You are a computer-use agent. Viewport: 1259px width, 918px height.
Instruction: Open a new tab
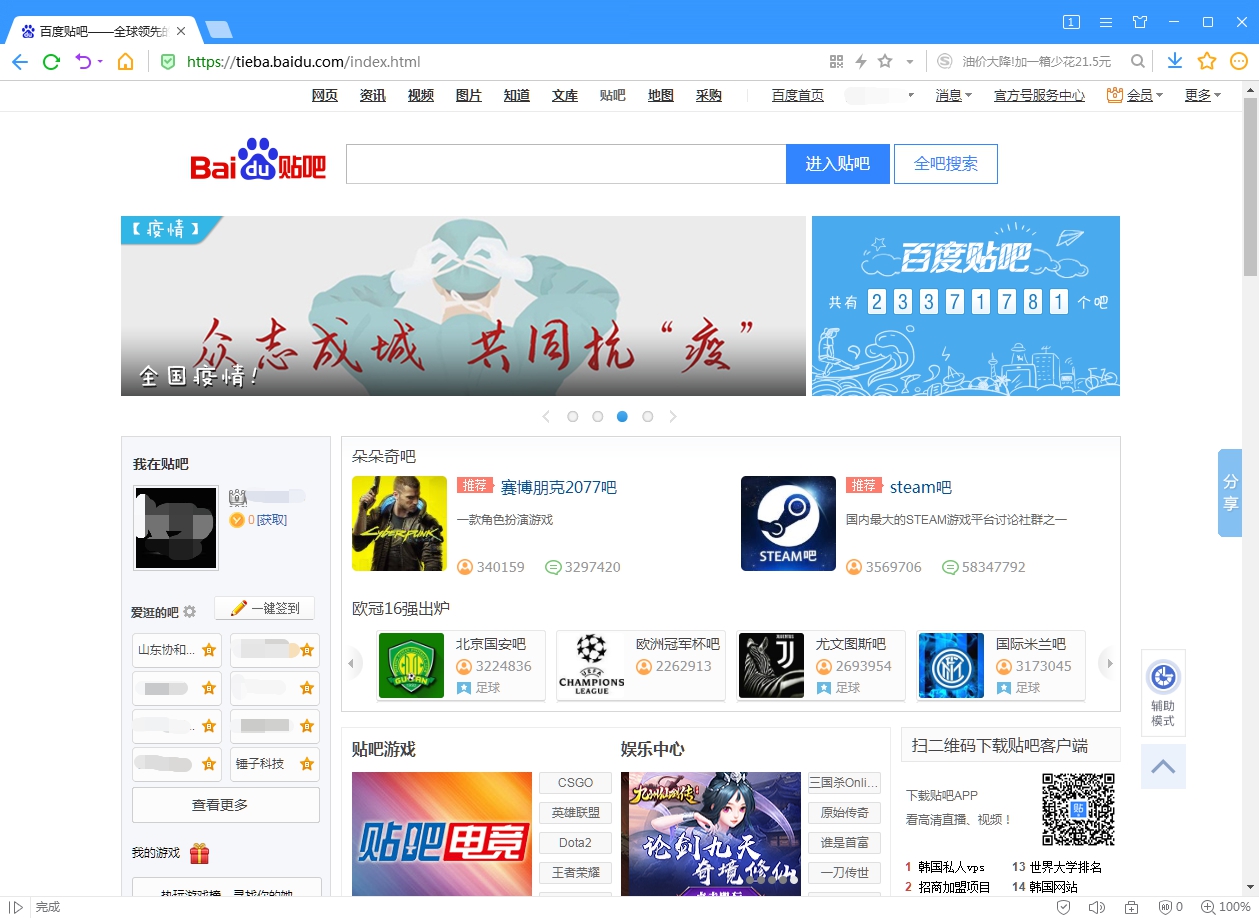217,30
